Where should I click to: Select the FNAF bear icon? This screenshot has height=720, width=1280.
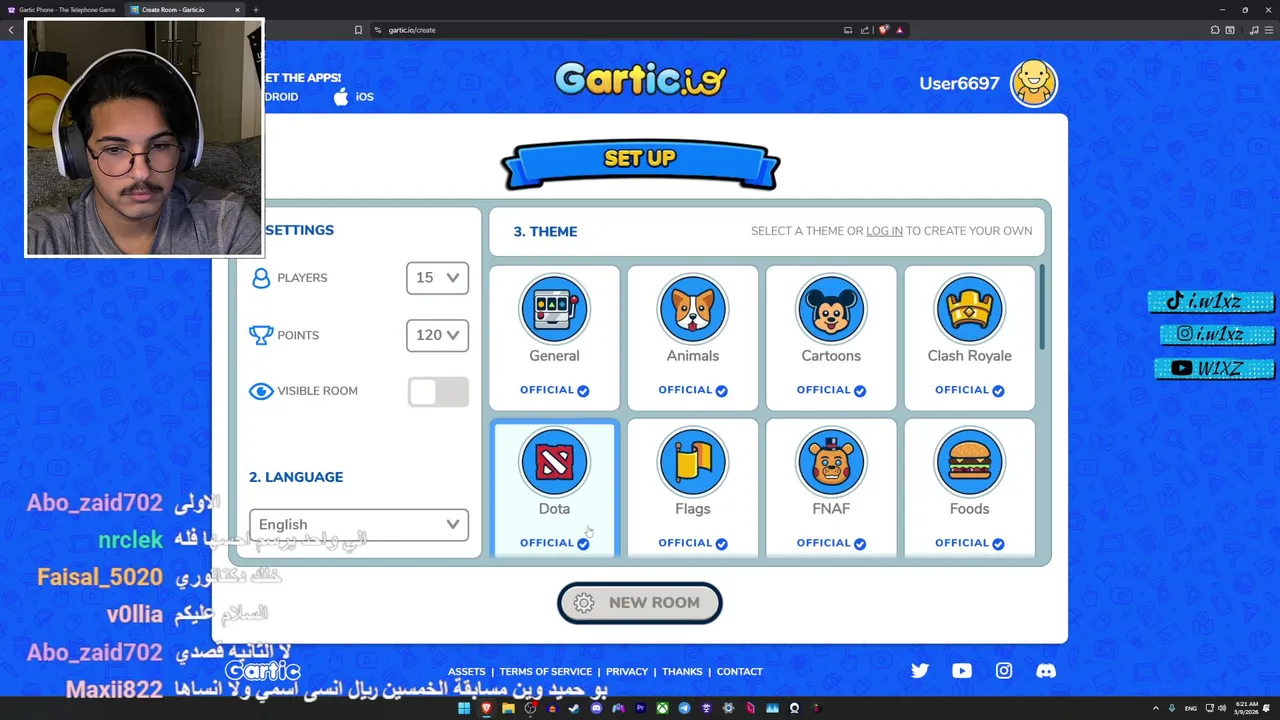(831, 462)
